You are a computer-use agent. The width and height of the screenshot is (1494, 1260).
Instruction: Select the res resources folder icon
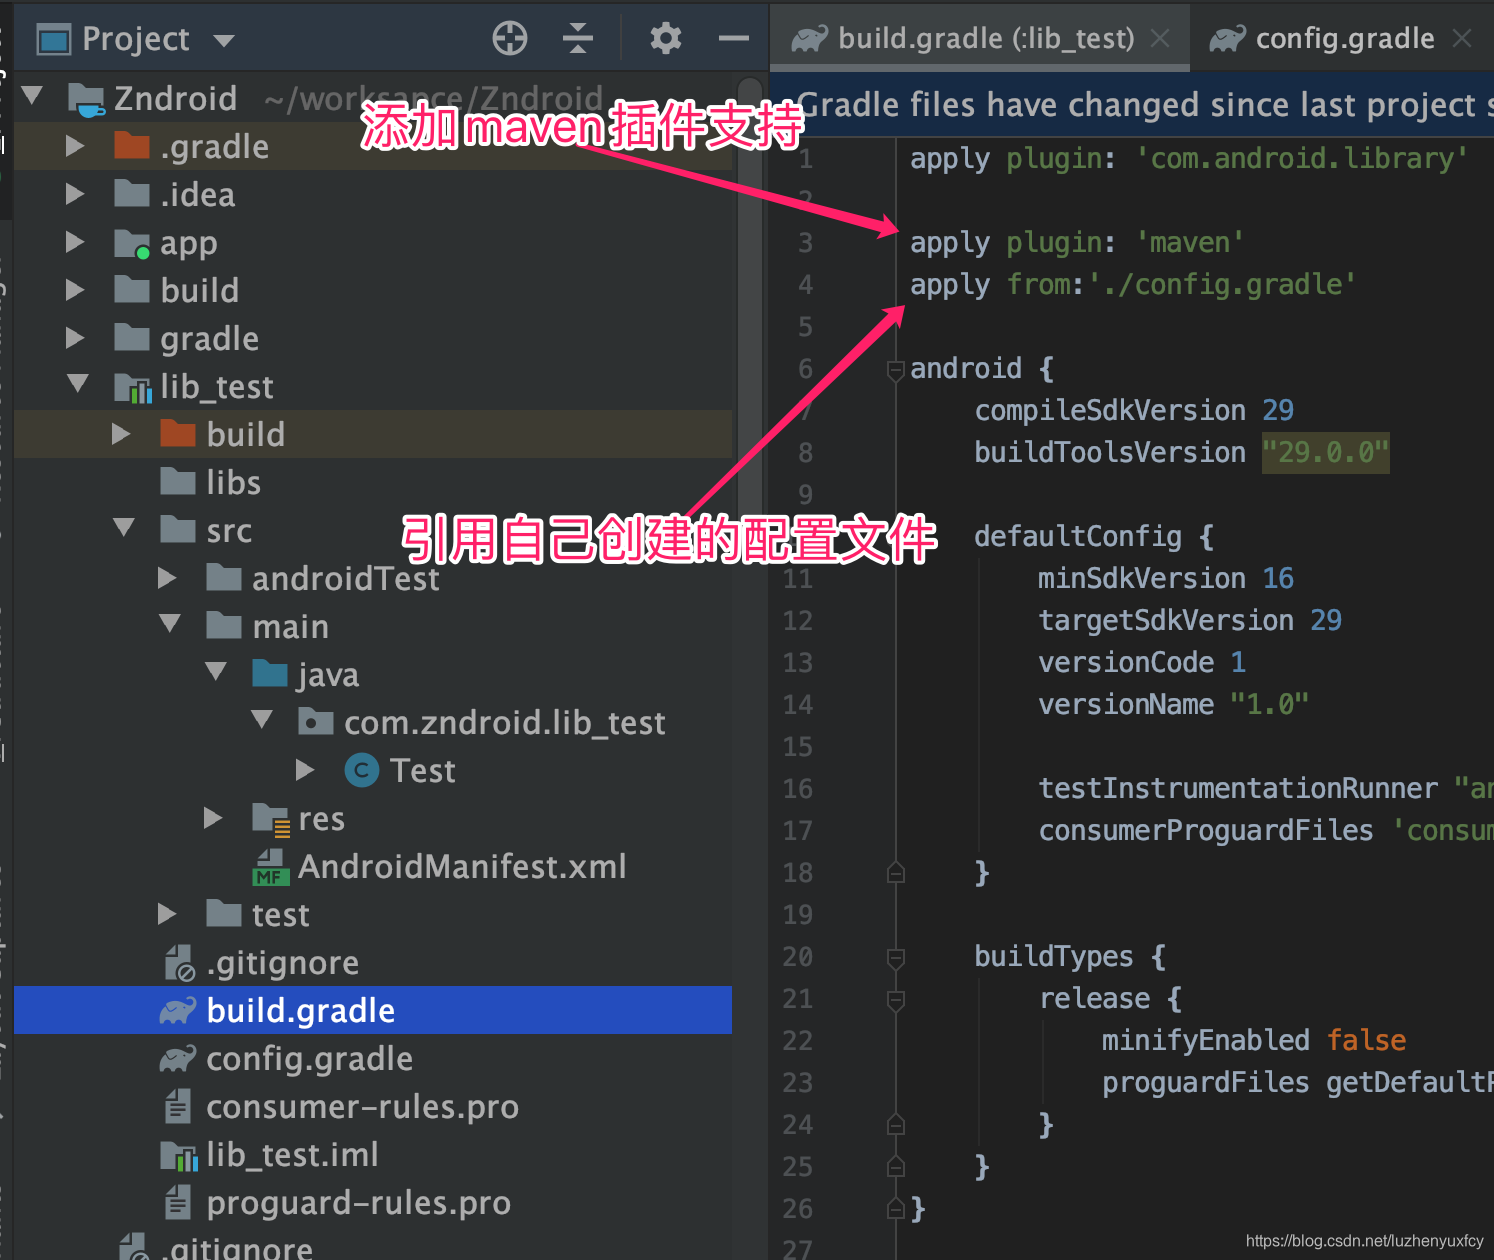tap(271, 819)
